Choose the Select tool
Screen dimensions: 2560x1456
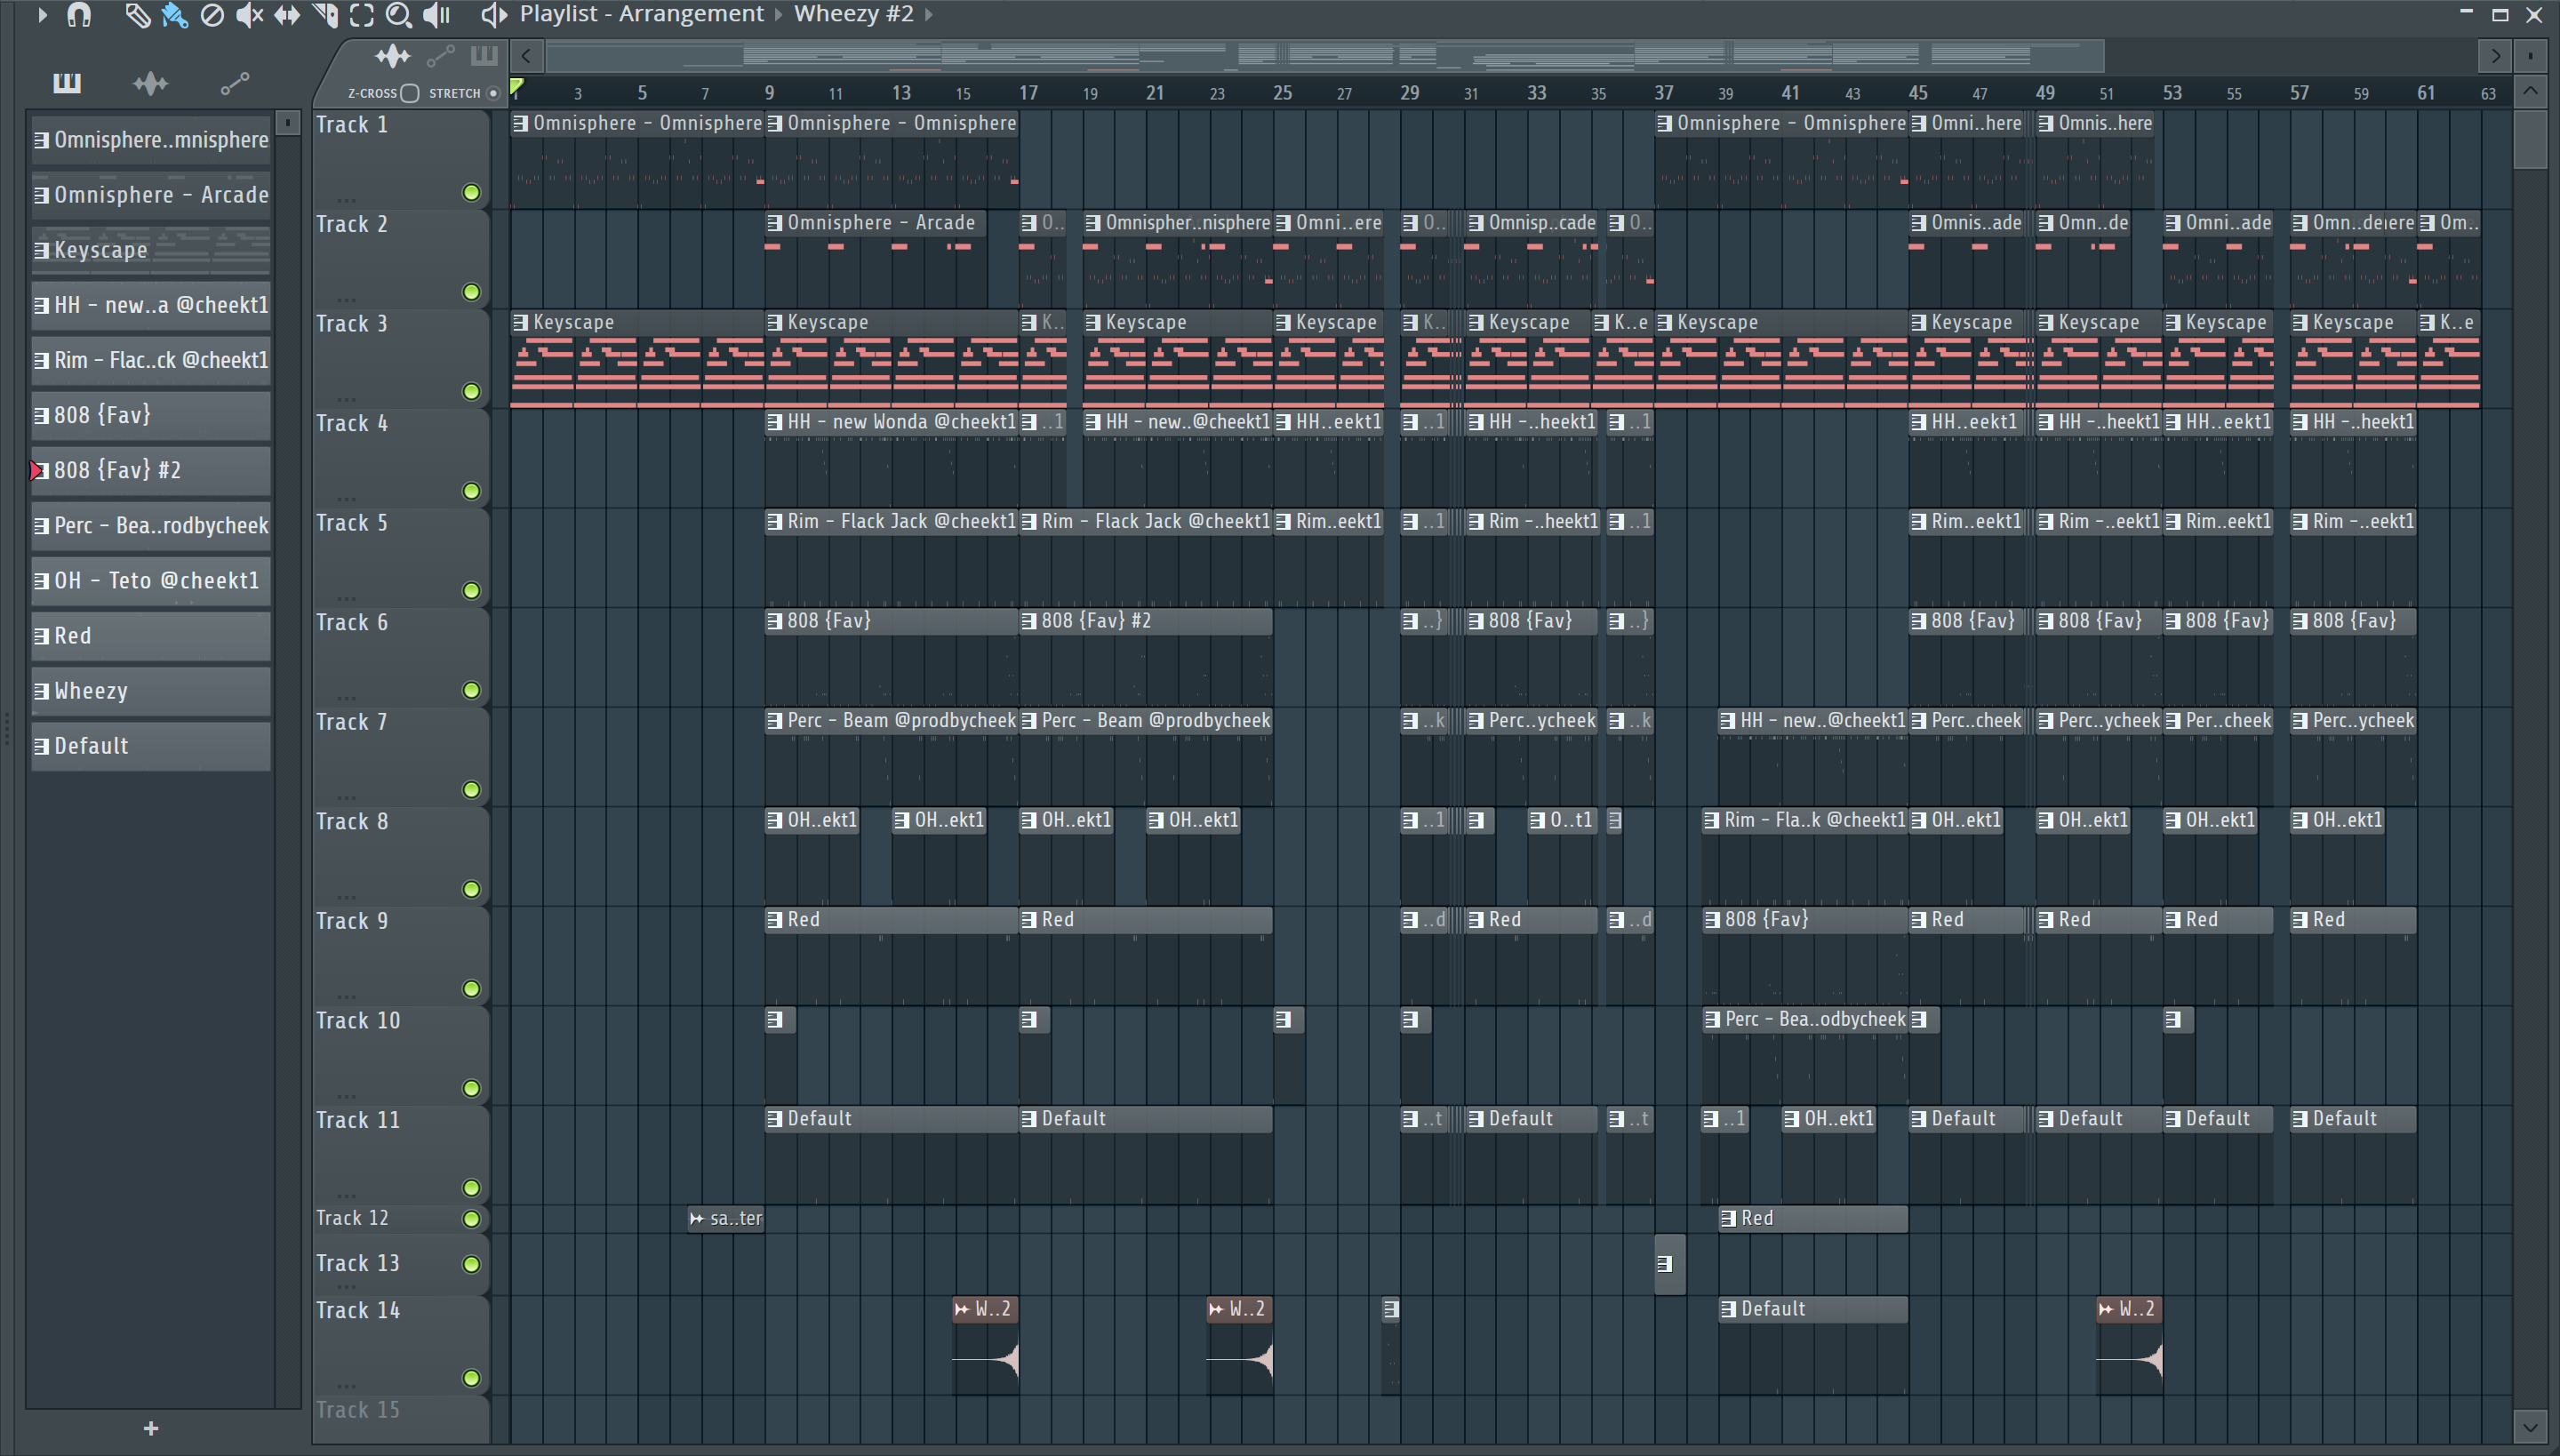coord(362,14)
